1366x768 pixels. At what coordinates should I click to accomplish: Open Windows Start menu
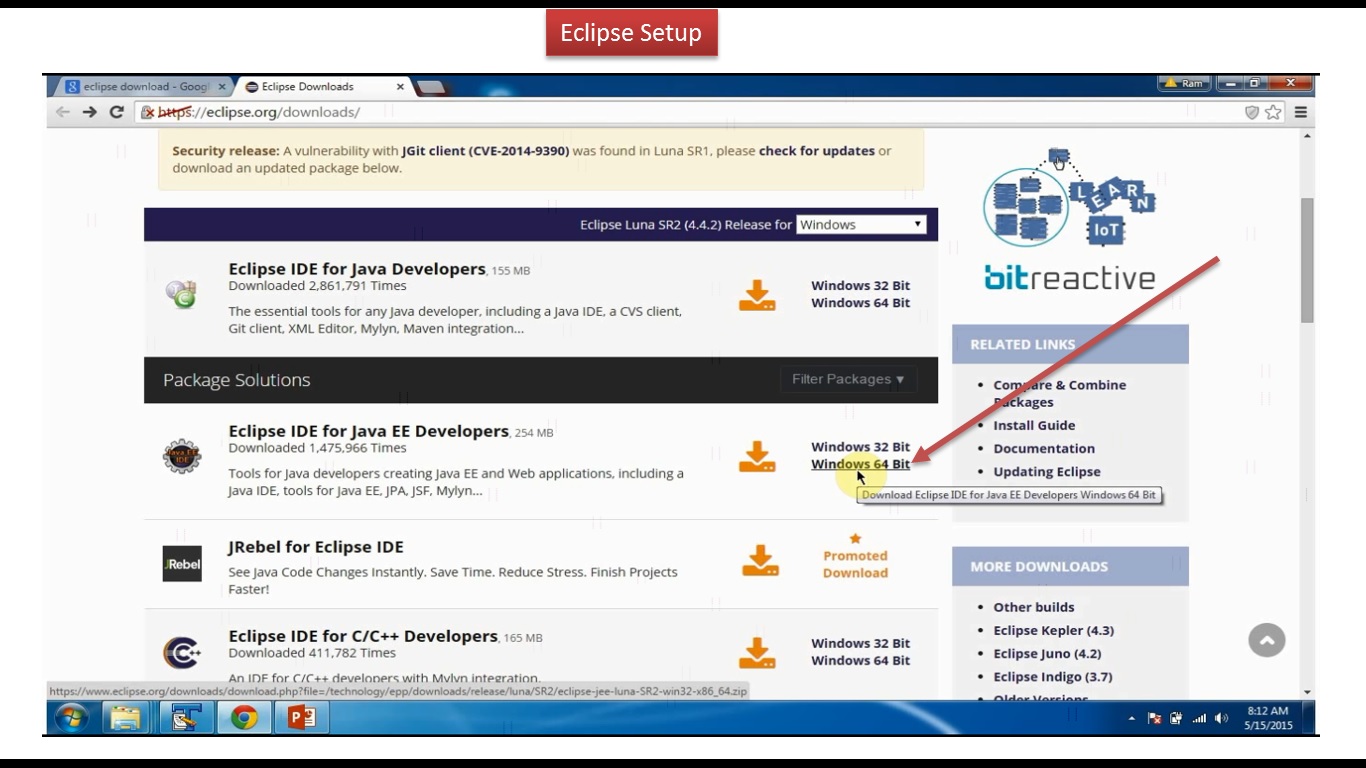click(x=71, y=718)
